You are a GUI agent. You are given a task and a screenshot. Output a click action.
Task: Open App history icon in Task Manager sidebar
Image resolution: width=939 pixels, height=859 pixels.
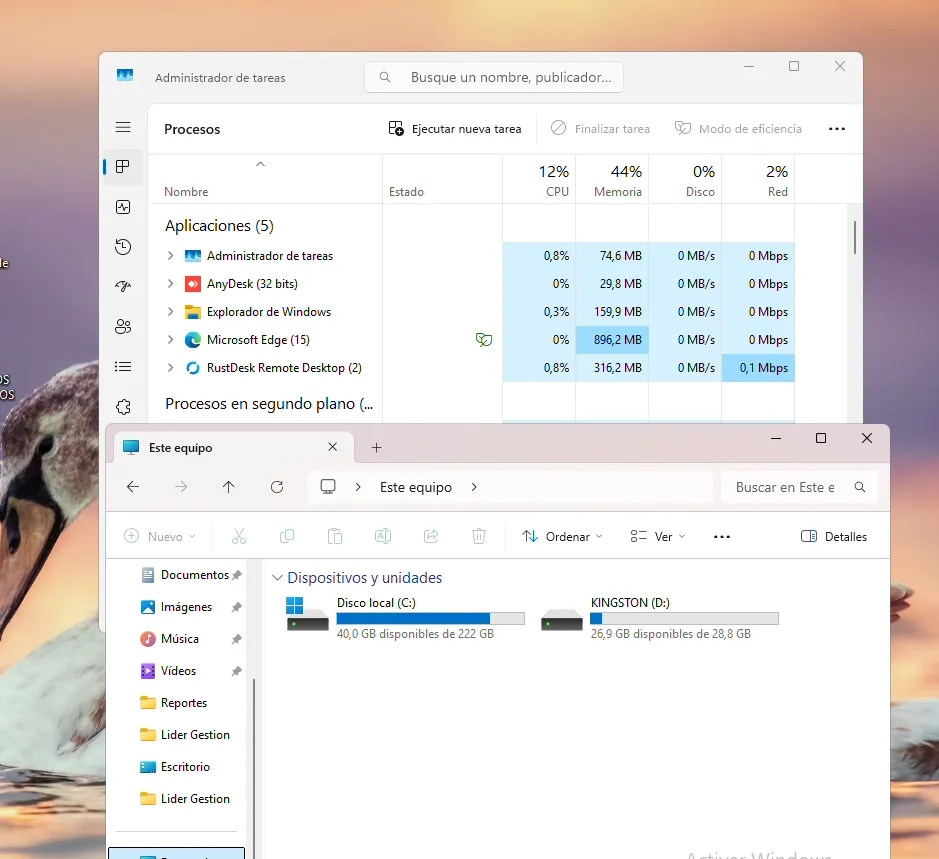(x=123, y=247)
